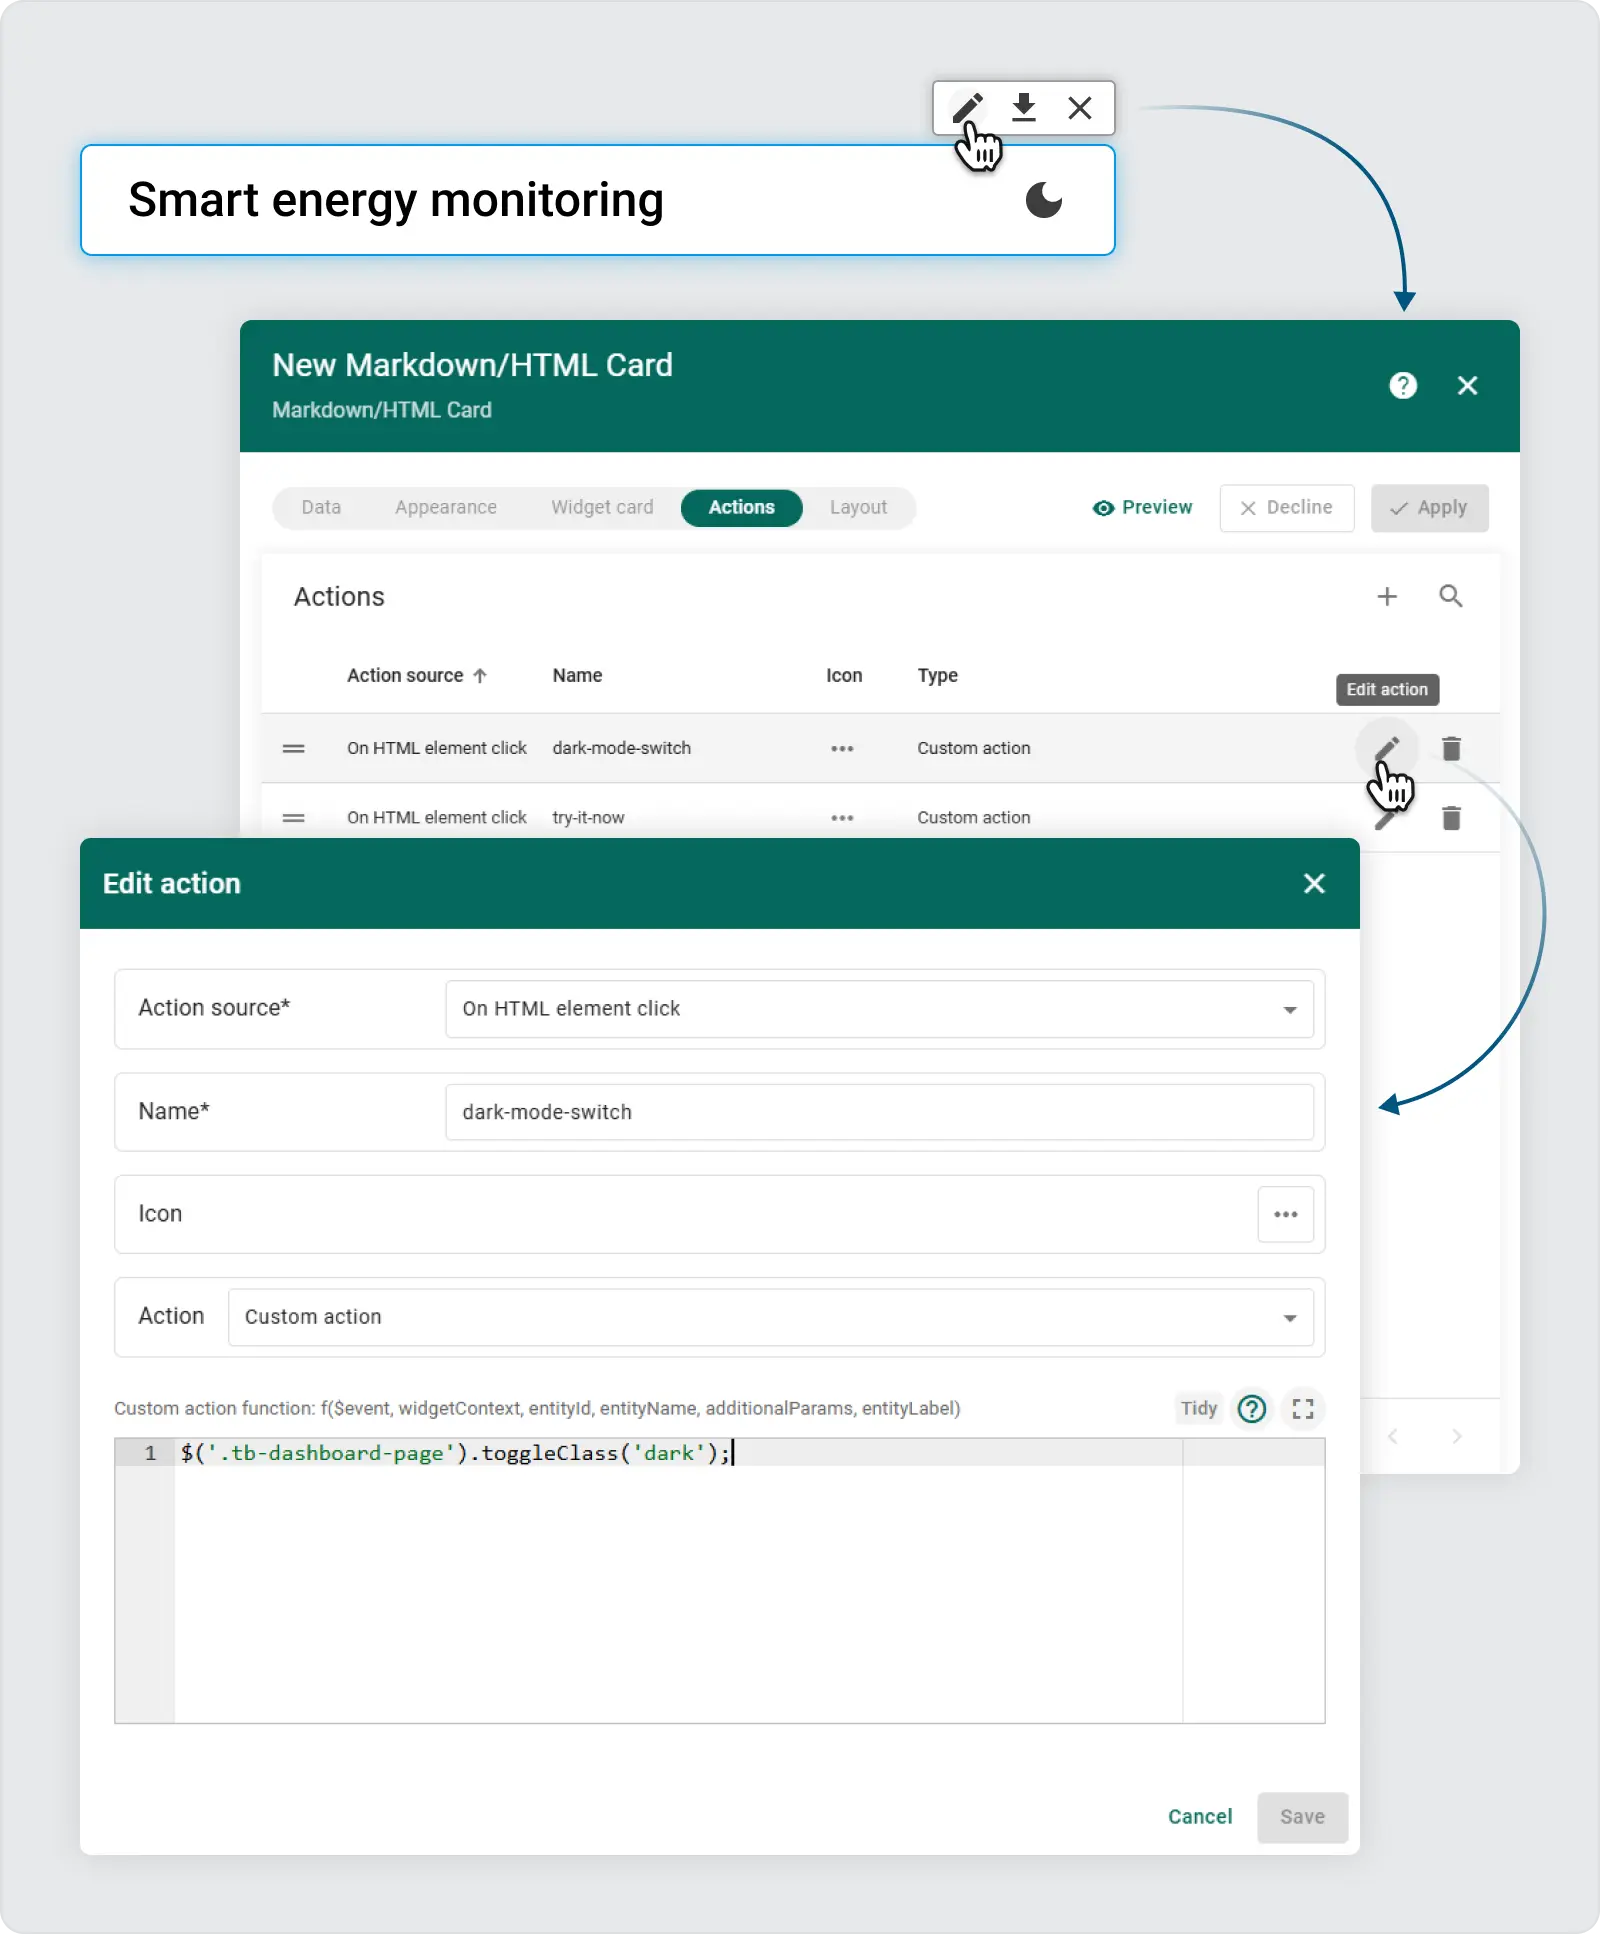Image resolution: width=1600 pixels, height=1934 pixels.
Task: Click the Cancel button
Action: coord(1199,1817)
